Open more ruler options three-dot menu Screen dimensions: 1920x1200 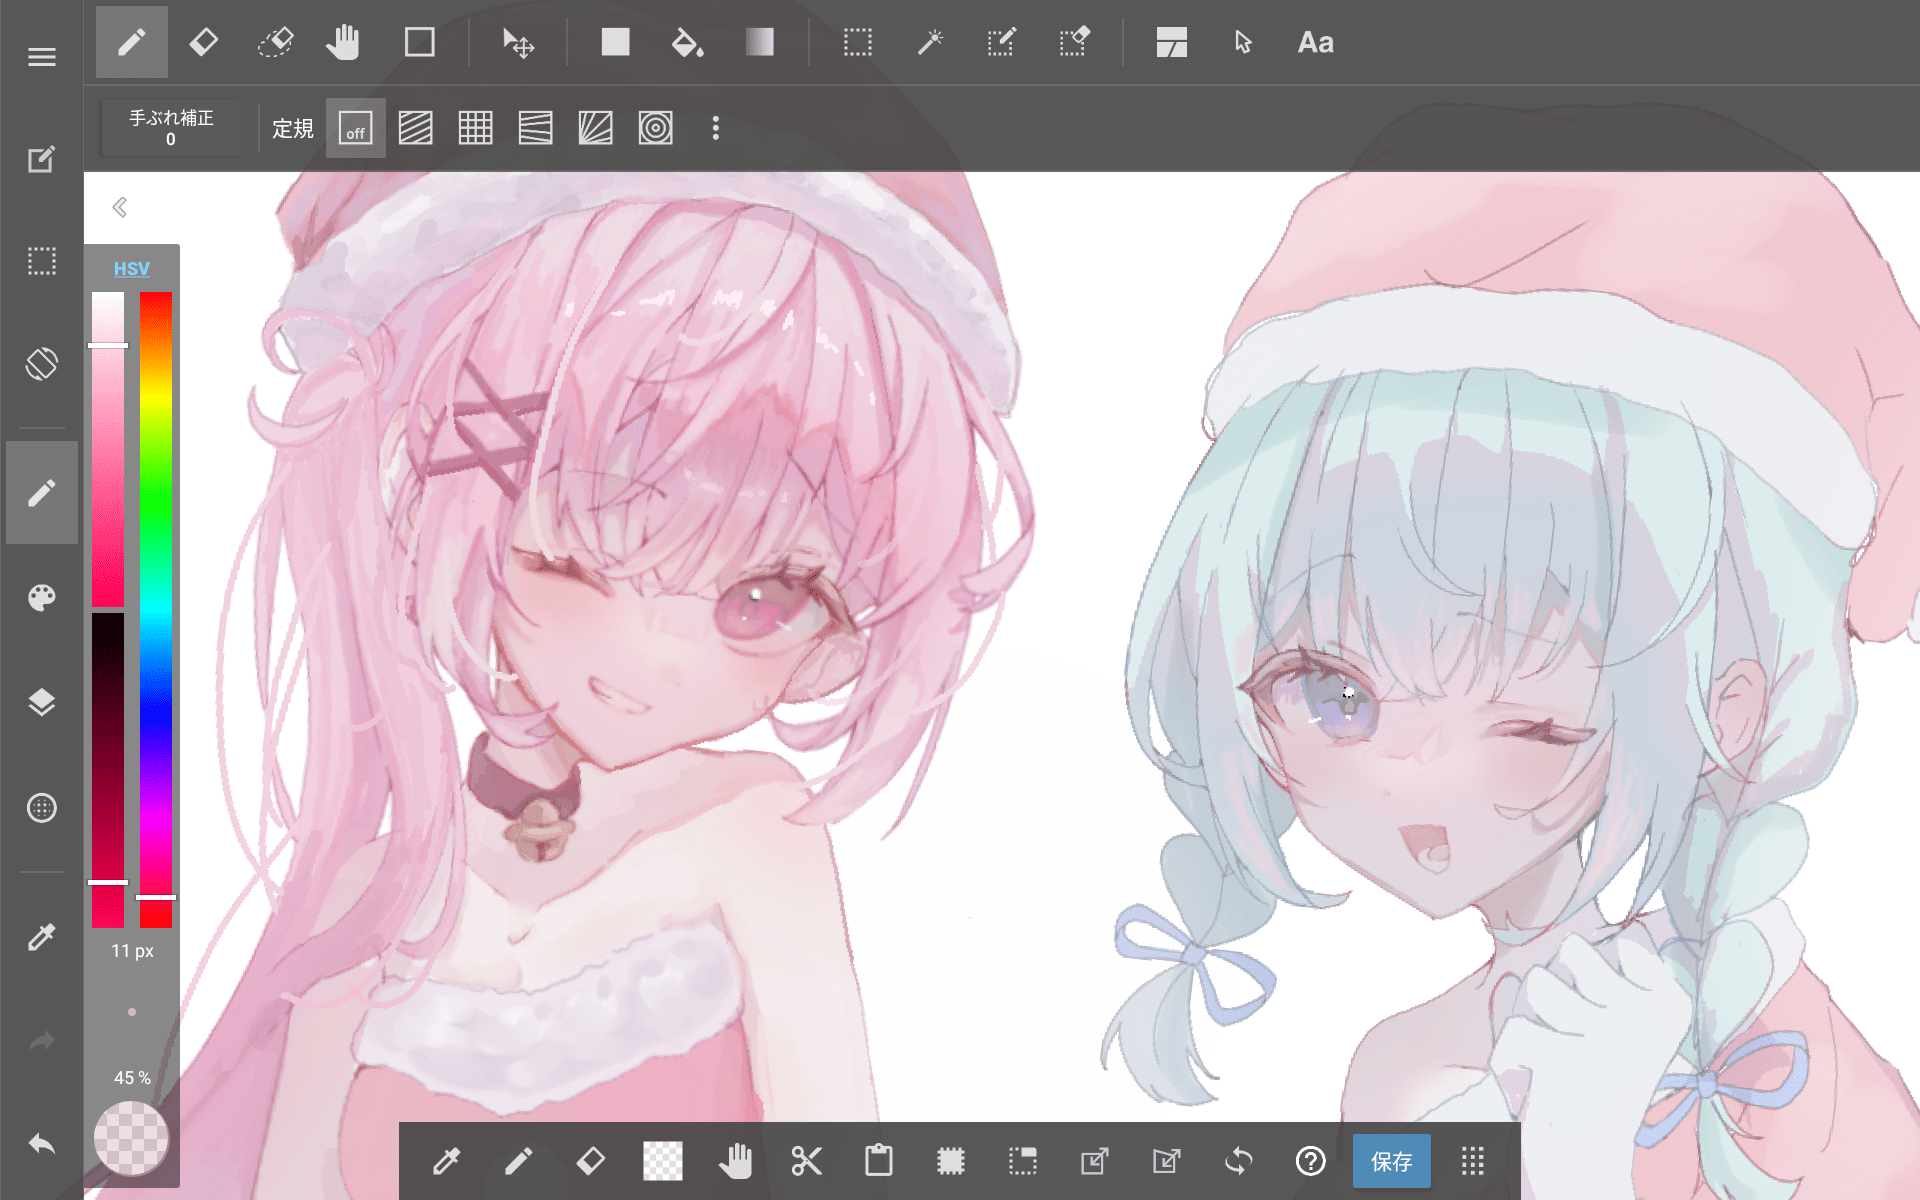click(715, 128)
